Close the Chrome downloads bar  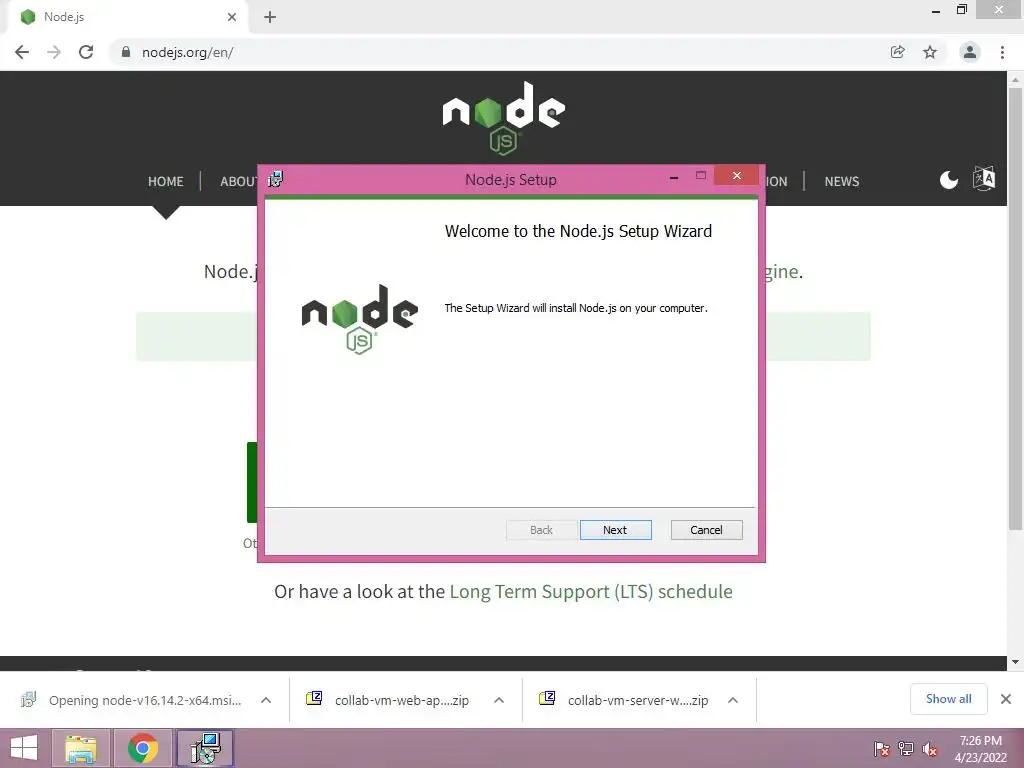1006,699
